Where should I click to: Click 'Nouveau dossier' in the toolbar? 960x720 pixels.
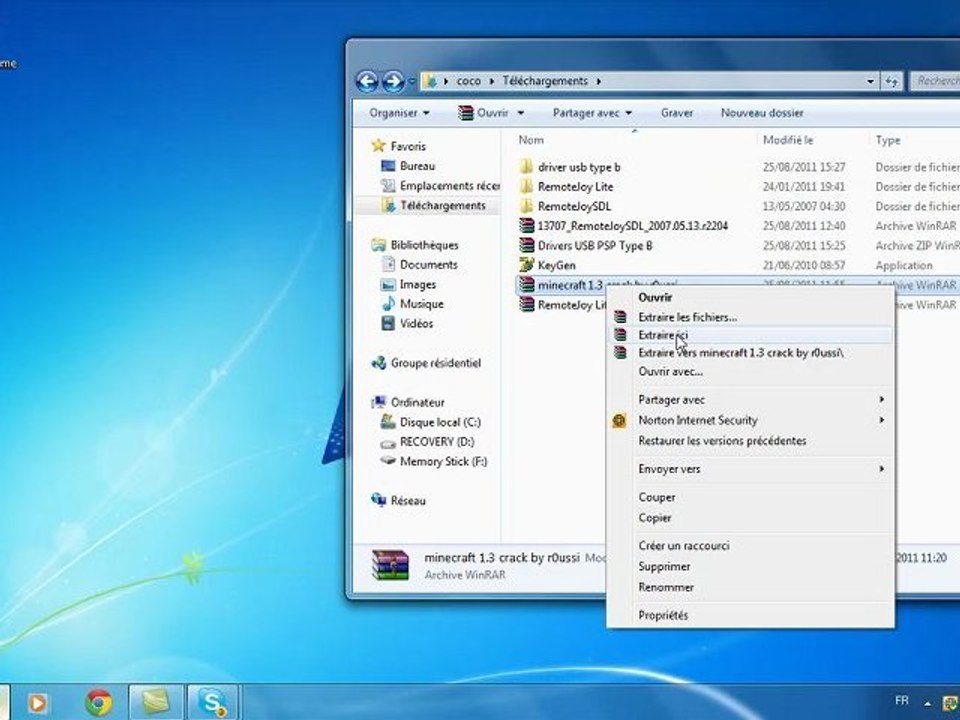(x=762, y=113)
